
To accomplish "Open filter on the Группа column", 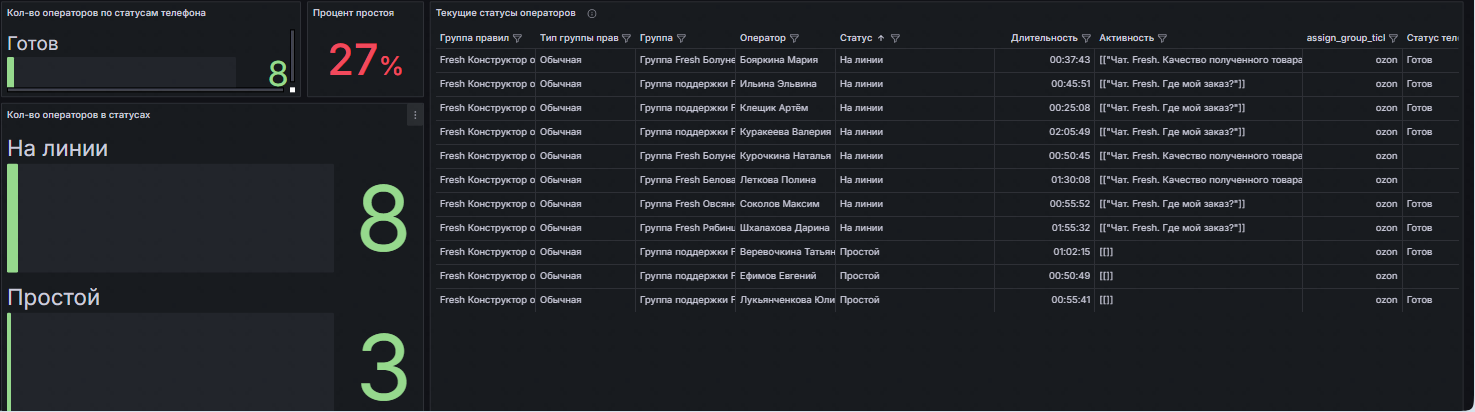I will [x=681, y=39].
